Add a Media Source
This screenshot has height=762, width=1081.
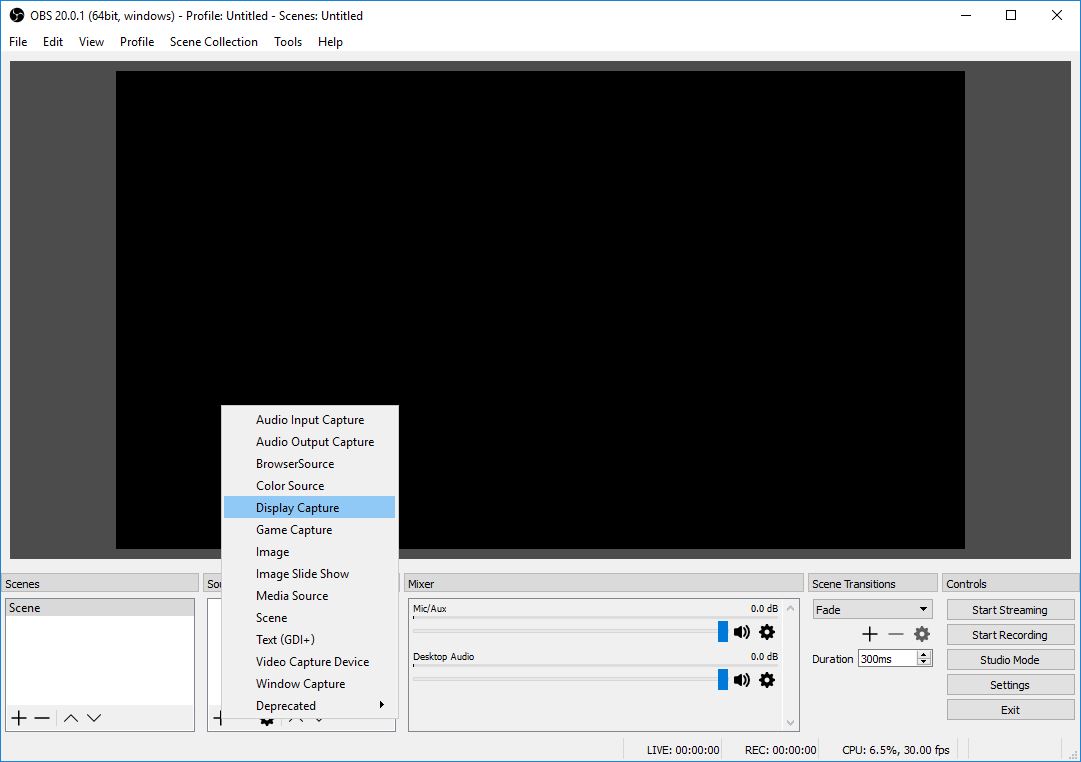coord(309,596)
